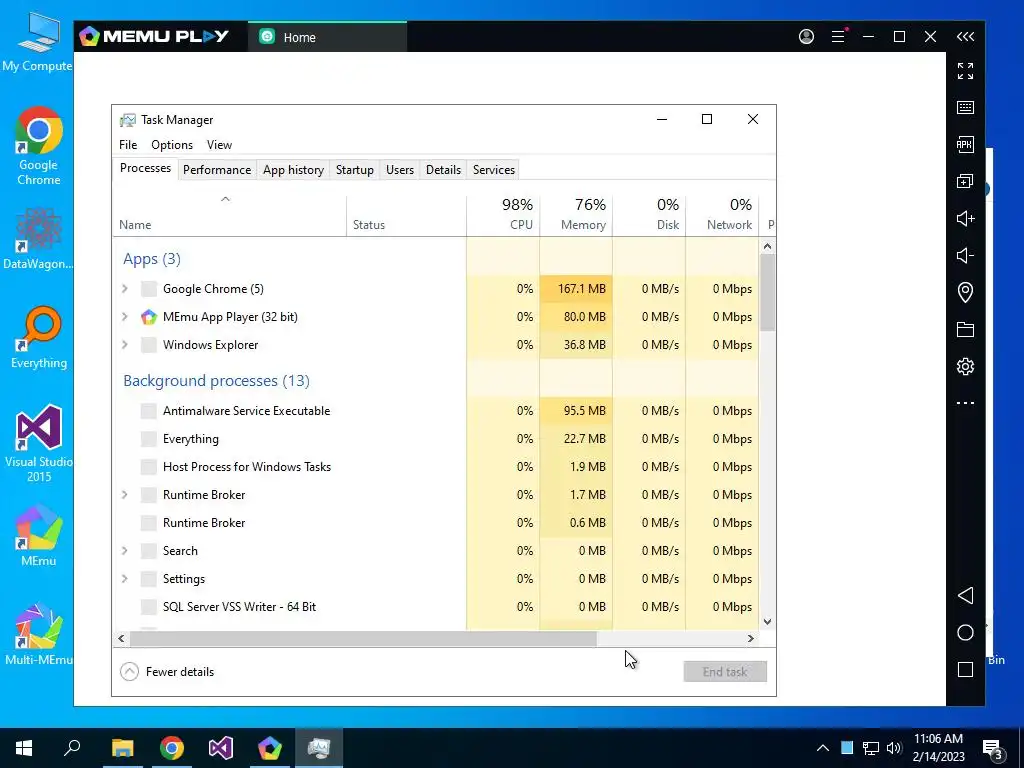Open DataWagon desktop shortcut
Screen dimensions: 1024x768
click(39, 239)
